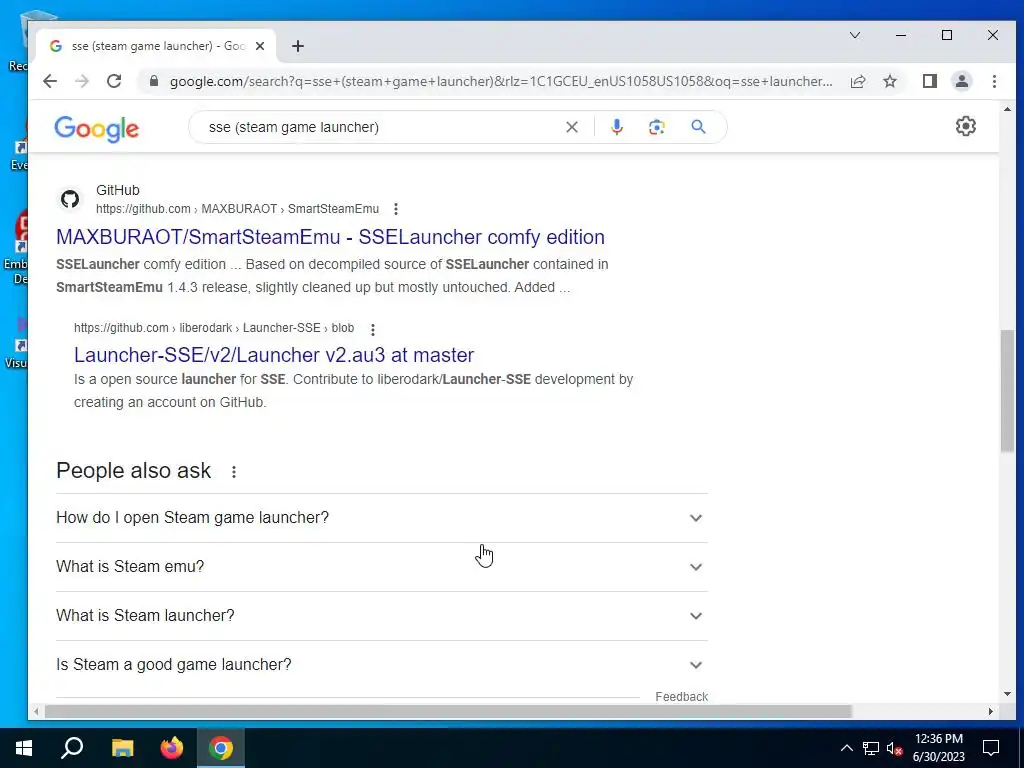Open People also ask options menu

point(234,472)
